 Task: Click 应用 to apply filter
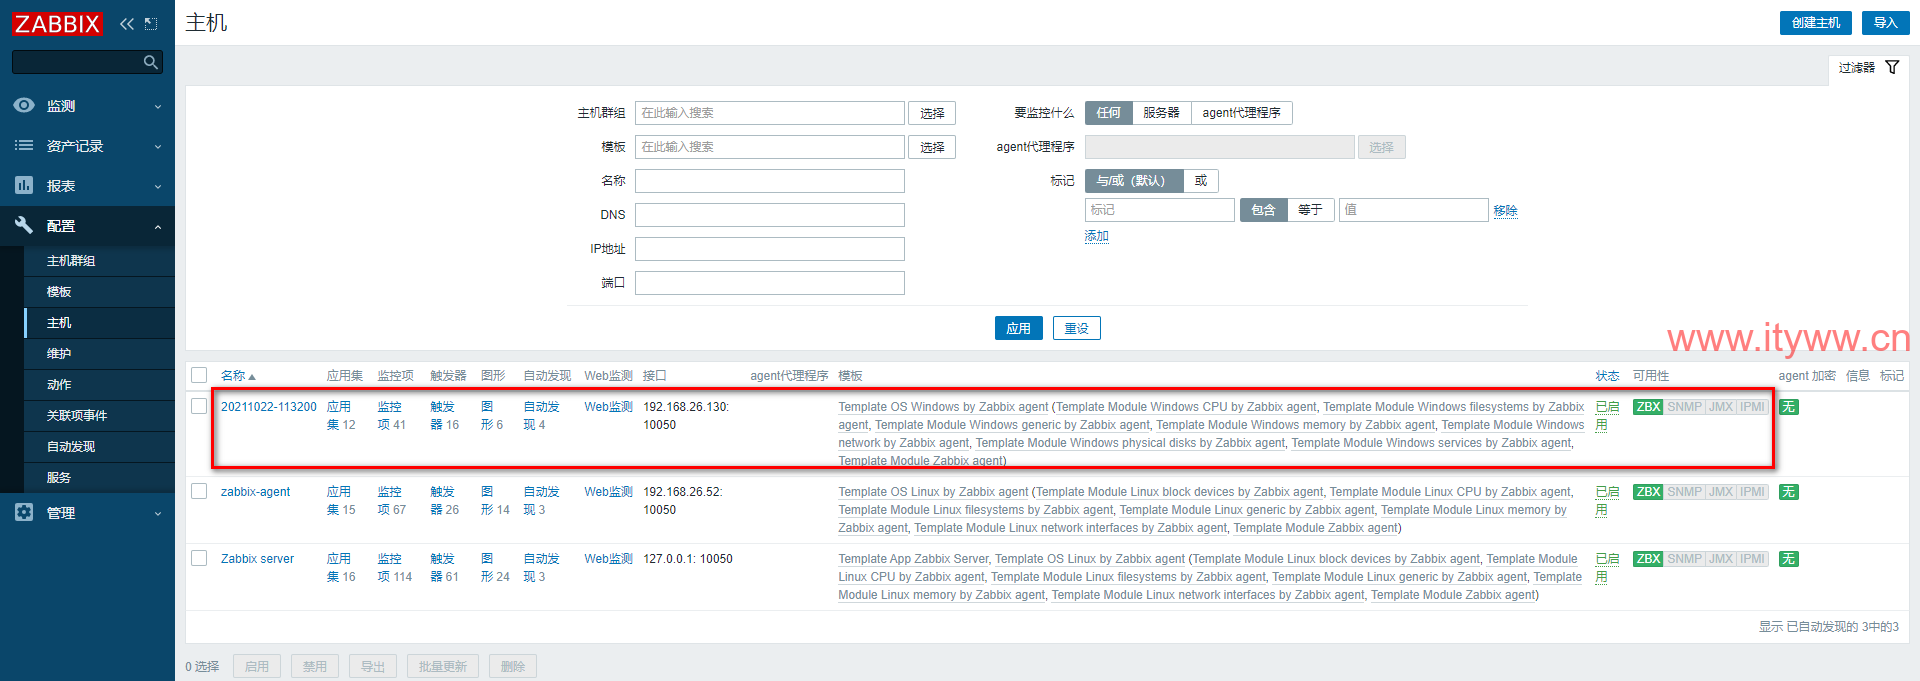point(1019,328)
